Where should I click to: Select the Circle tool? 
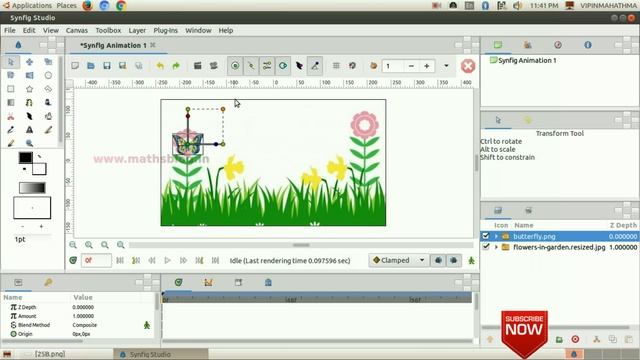click(x=48, y=76)
